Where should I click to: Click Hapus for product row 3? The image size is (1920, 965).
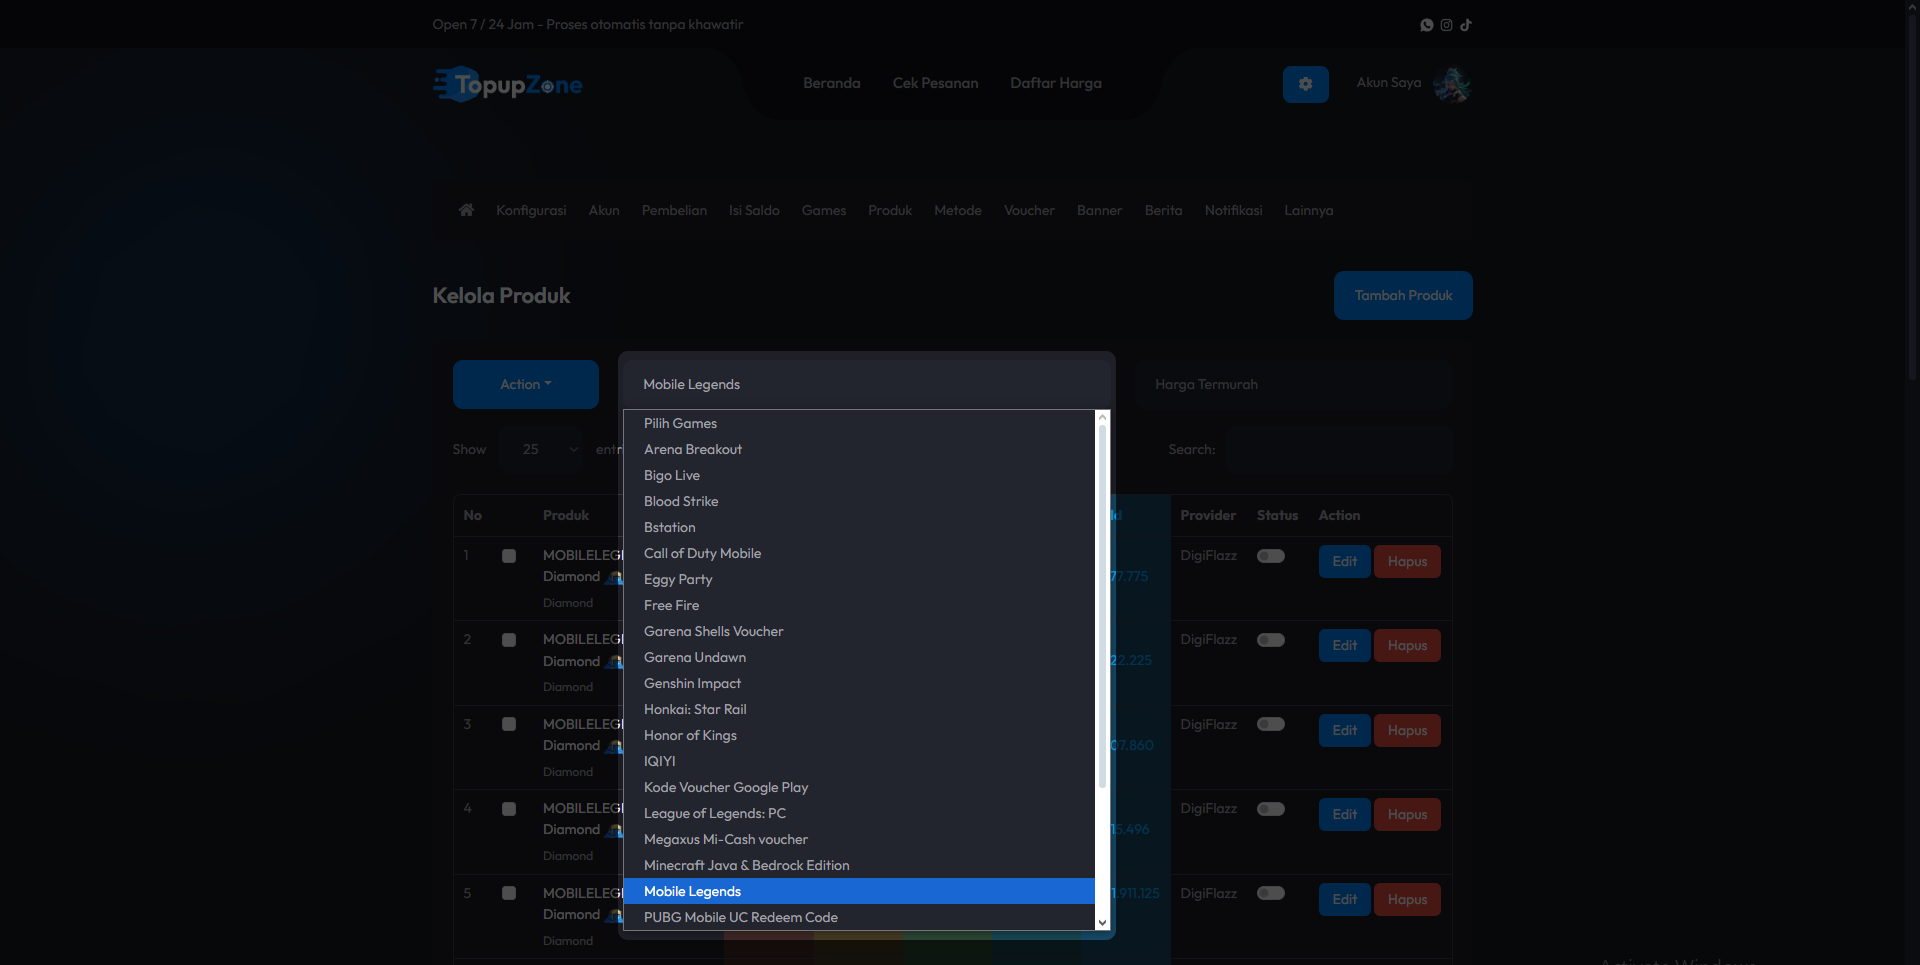pyautogui.click(x=1407, y=730)
